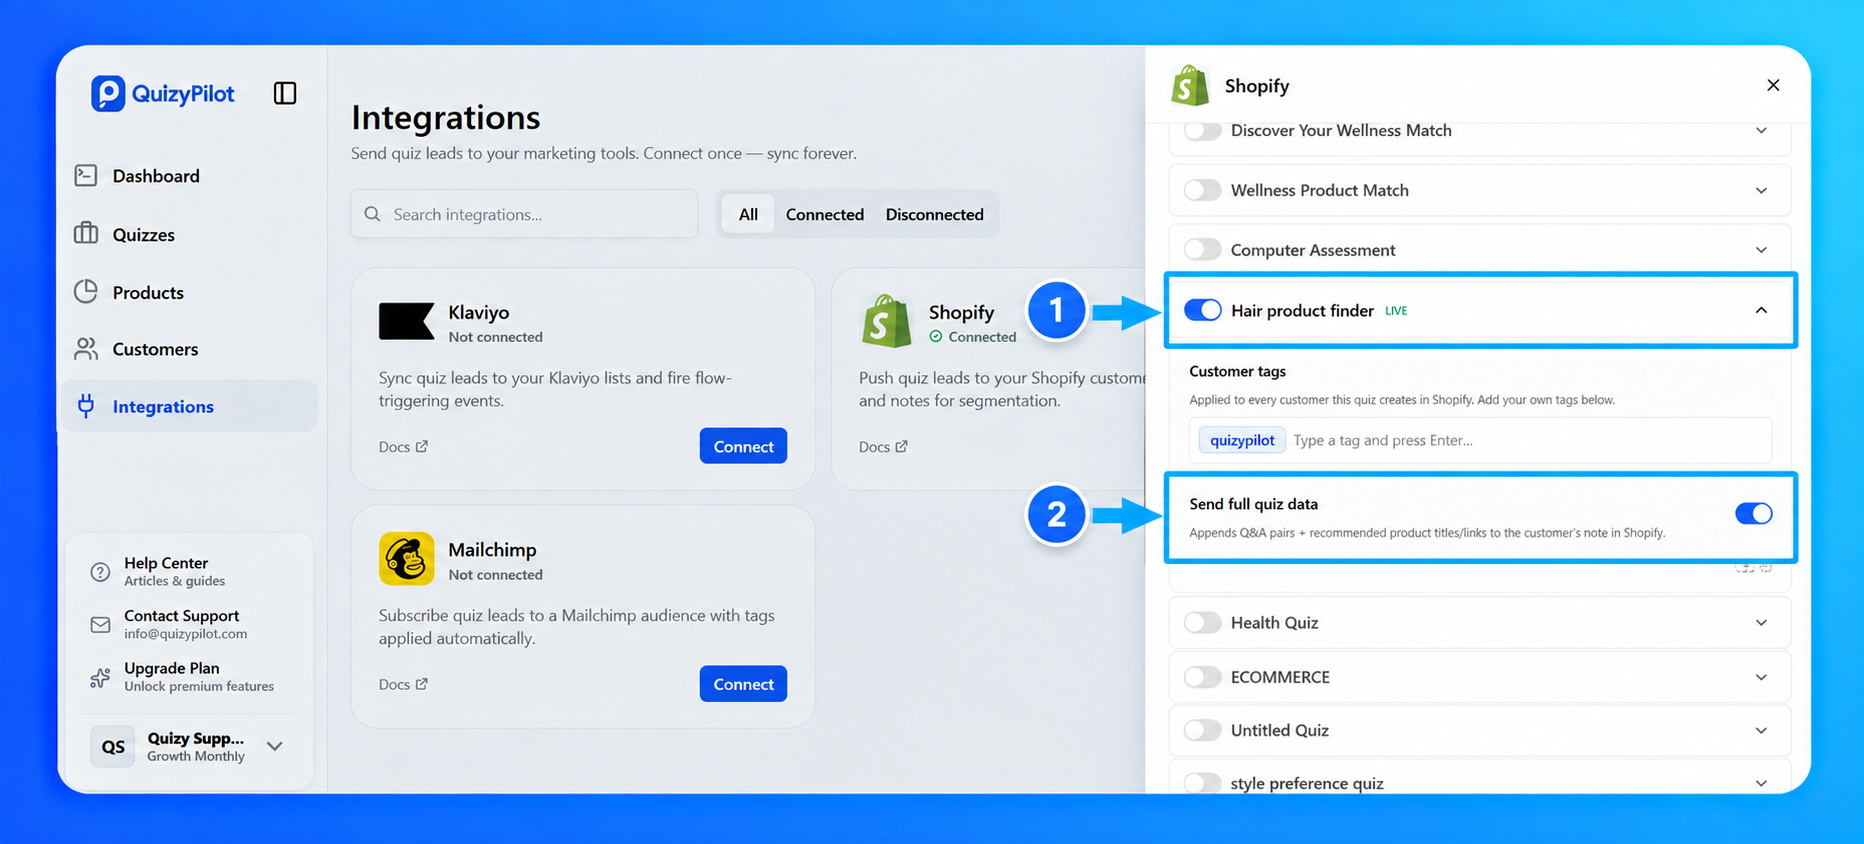Image resolution: width=1864 pixels, height=844 pixels.
Task: Expand the ECOMMERCE row chevron
Action: 1761,677
